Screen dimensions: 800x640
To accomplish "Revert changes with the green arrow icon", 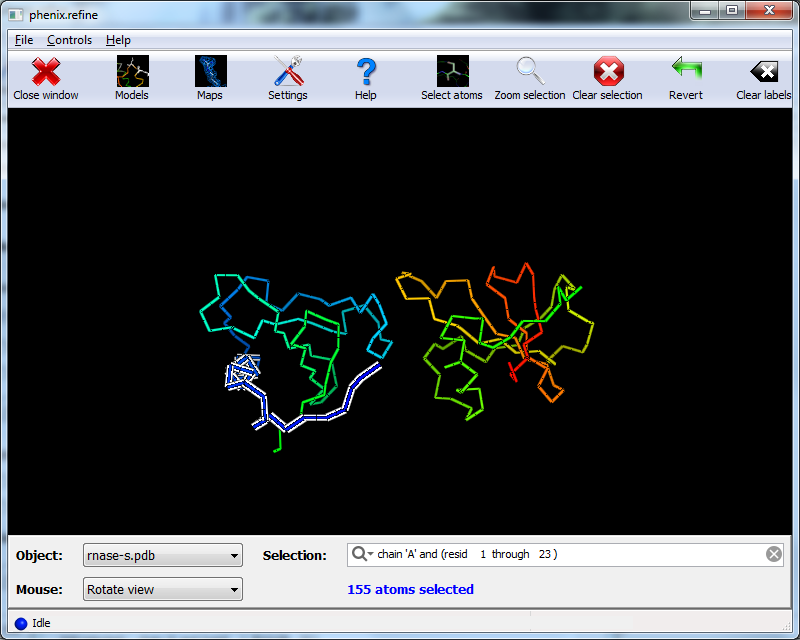I will pyautogui.click(x=686, y=71).
